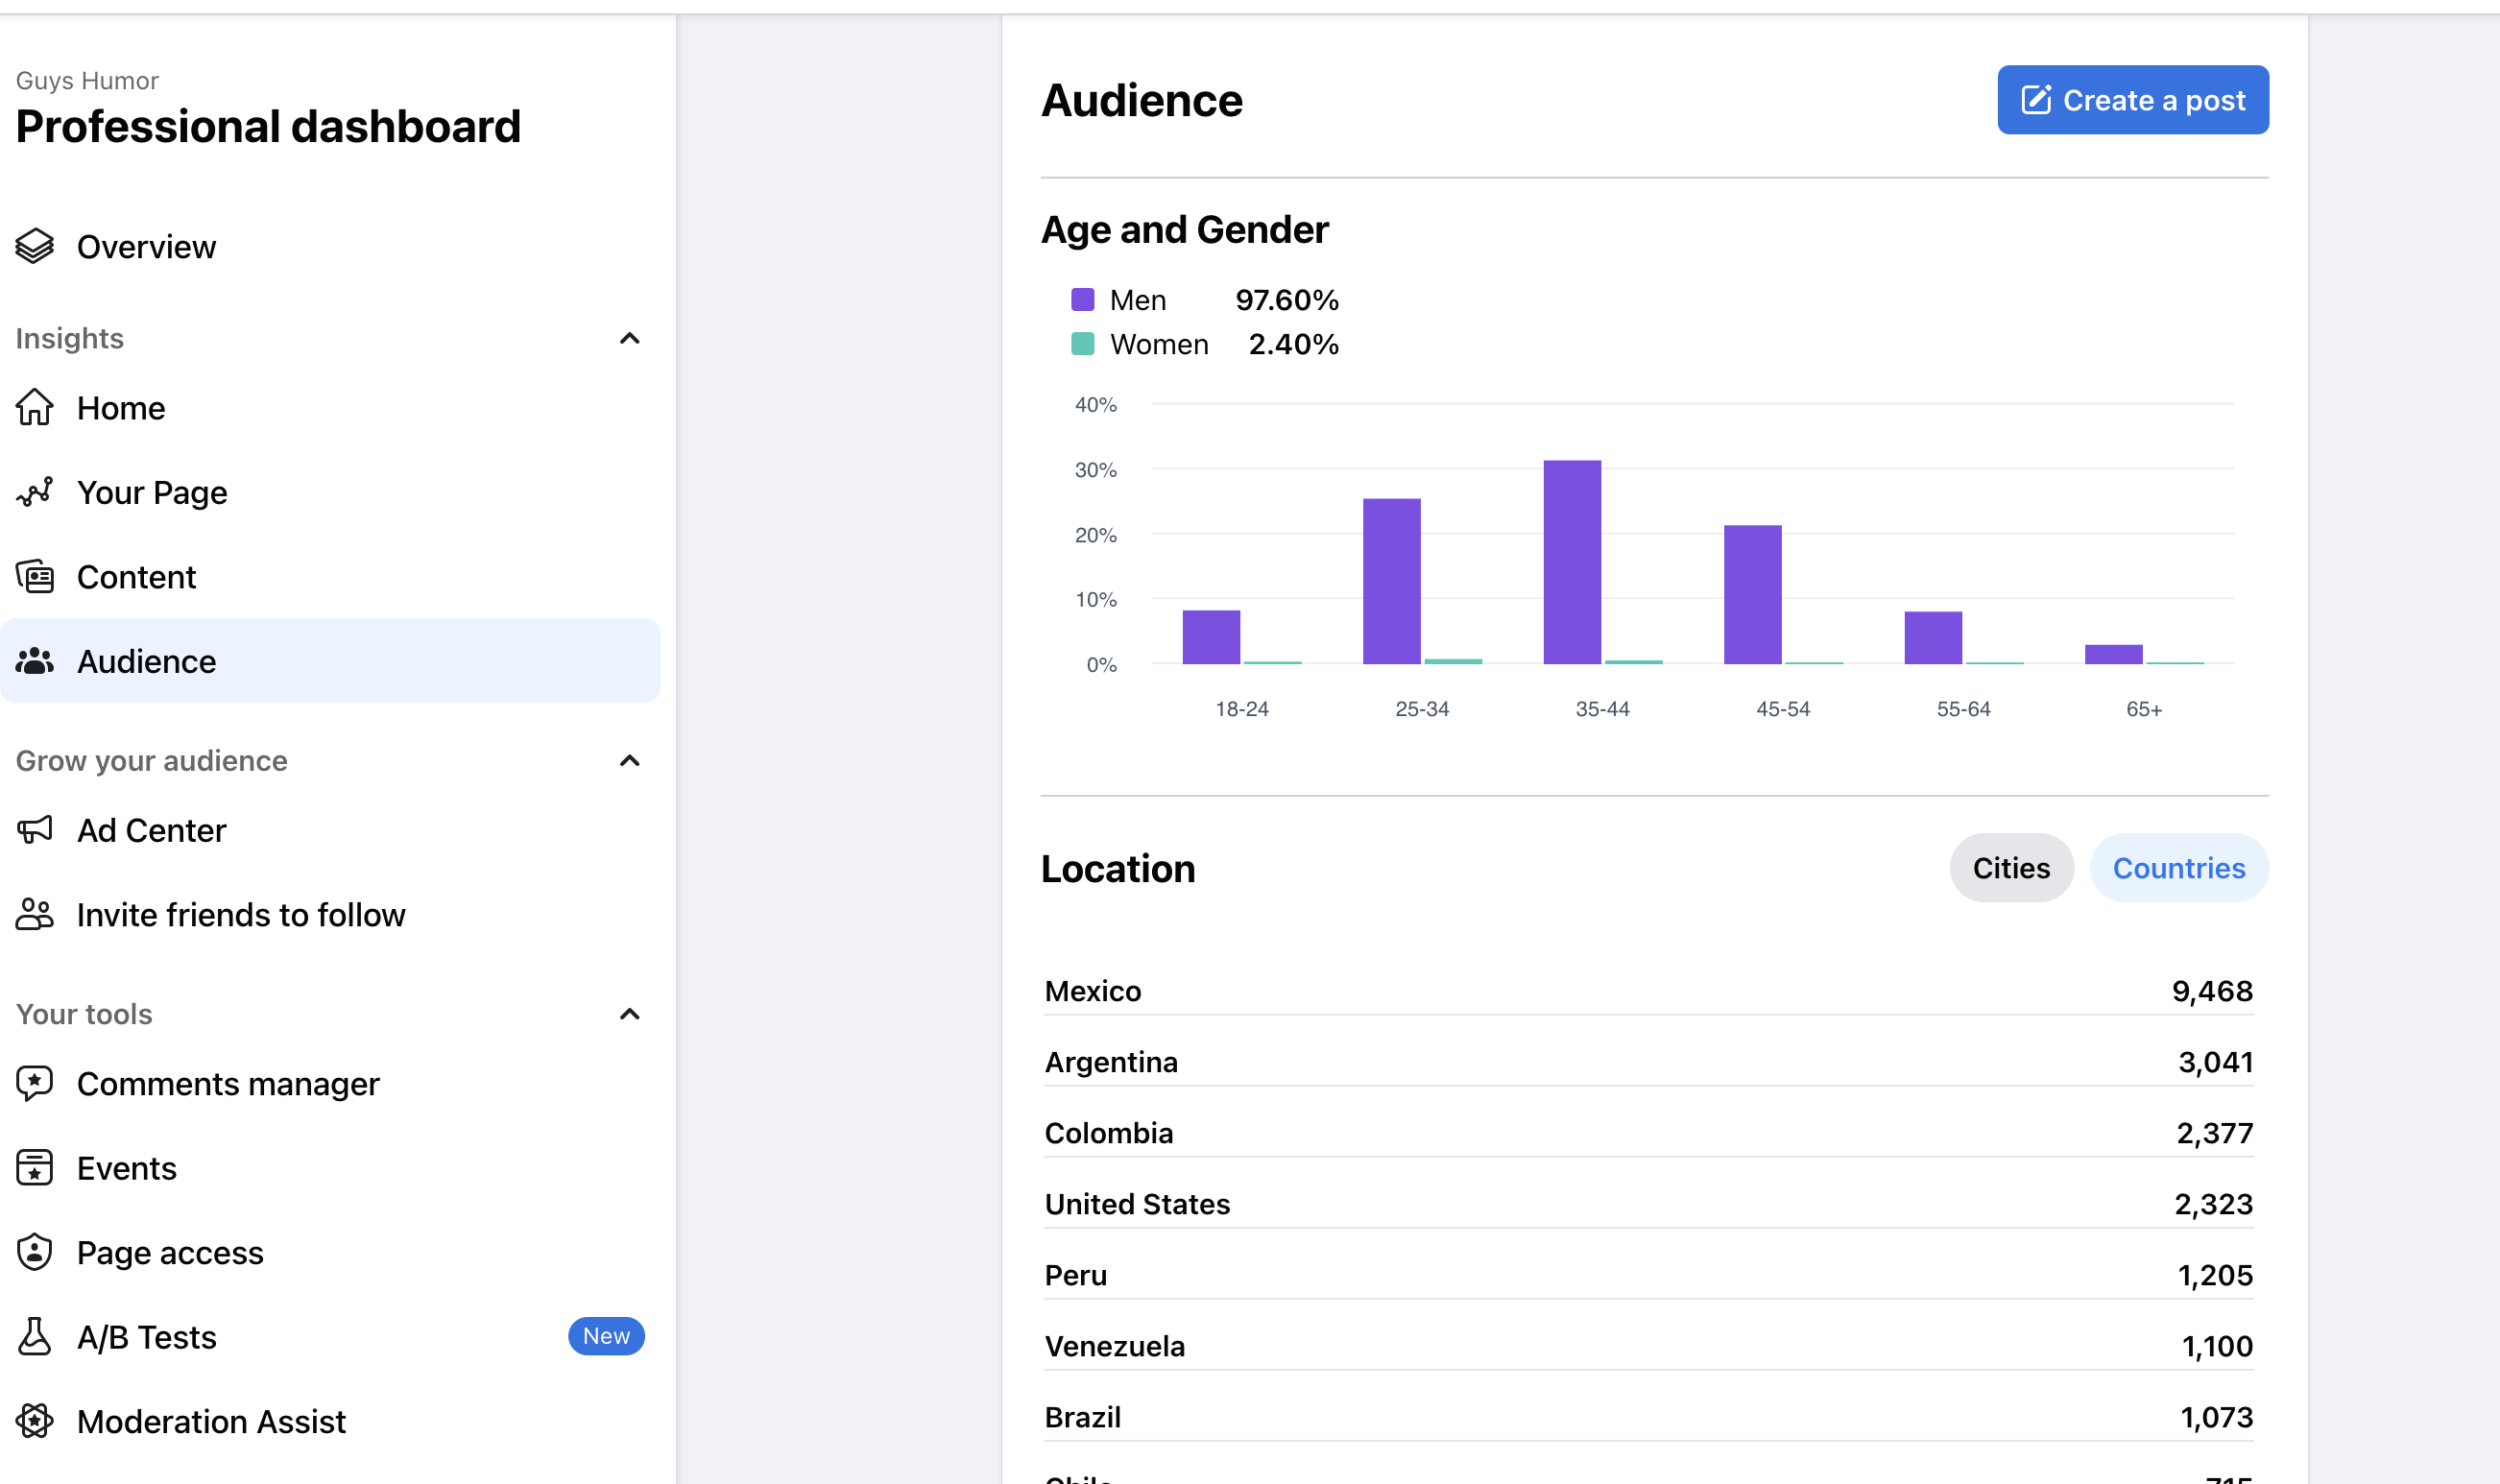The image size is (2500, 1484).
Task: Collapse the Grow your audience section
Action: click(x=630, y=761)
